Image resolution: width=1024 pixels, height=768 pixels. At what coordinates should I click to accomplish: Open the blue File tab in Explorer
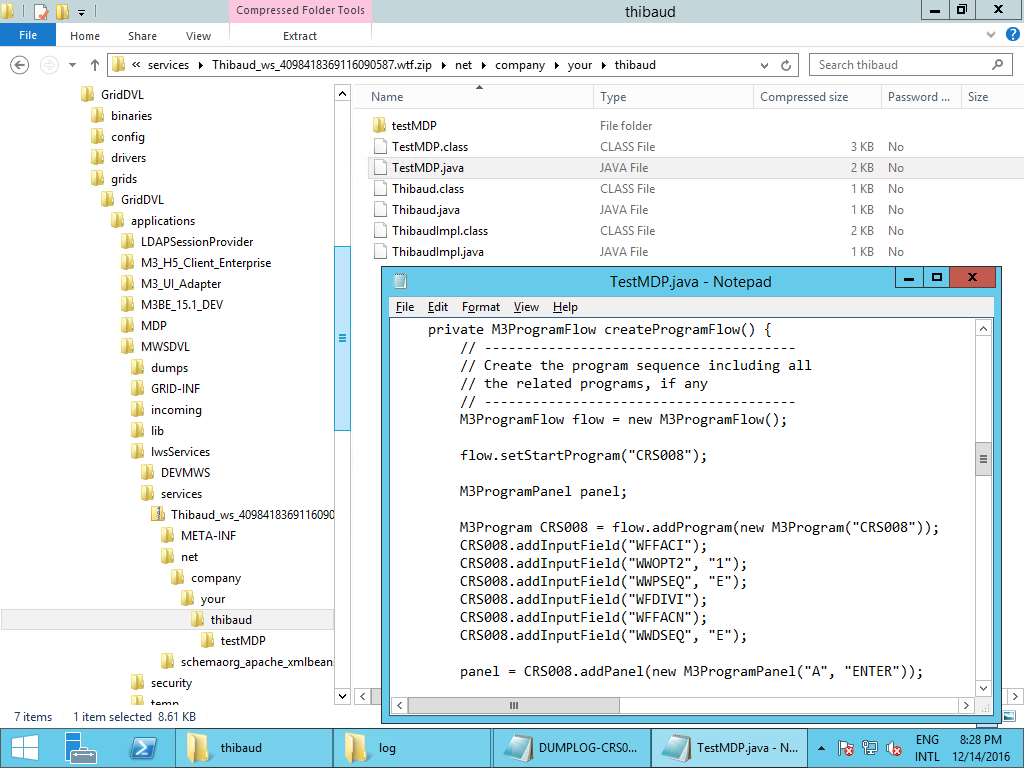28,36
